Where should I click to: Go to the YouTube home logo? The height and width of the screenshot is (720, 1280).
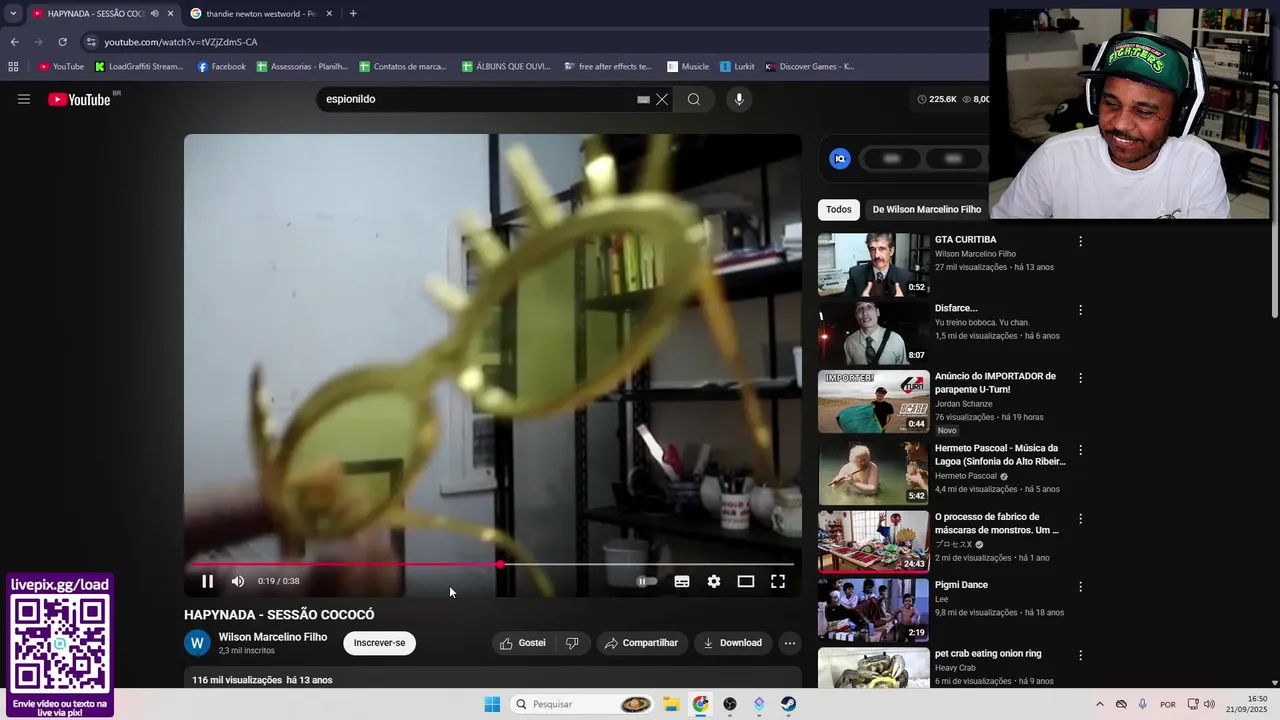click(x=80, y=99)
